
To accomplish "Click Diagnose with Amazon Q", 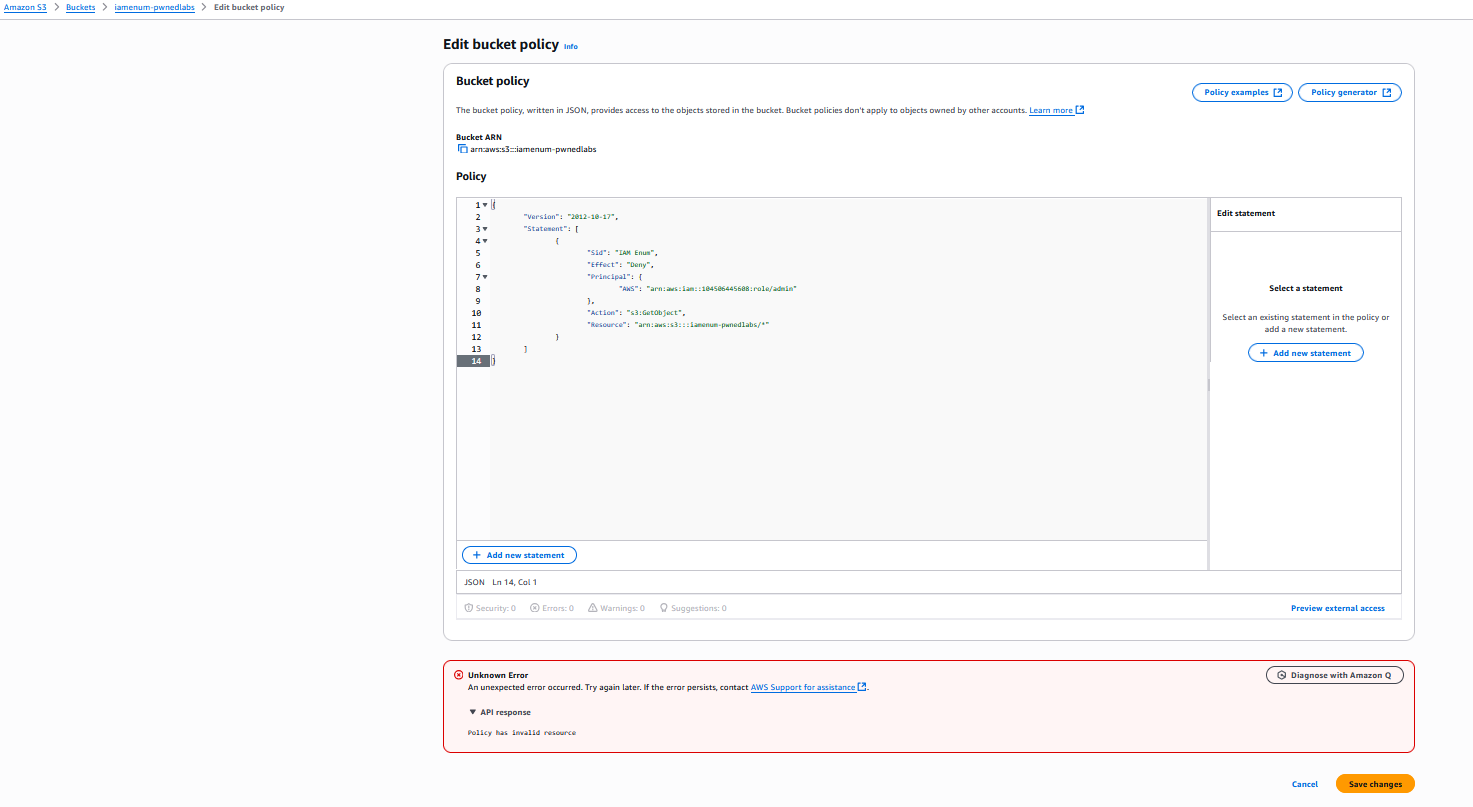I will point(1334,675).
